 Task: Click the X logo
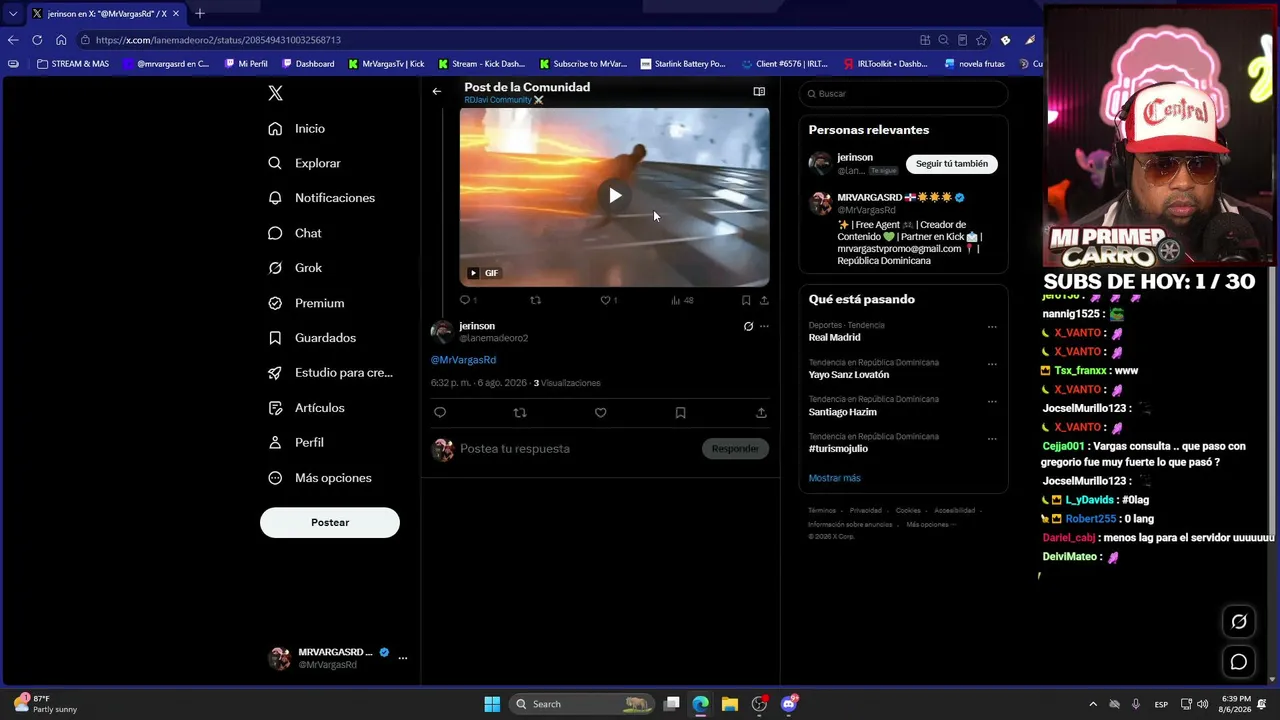[276, 93]
